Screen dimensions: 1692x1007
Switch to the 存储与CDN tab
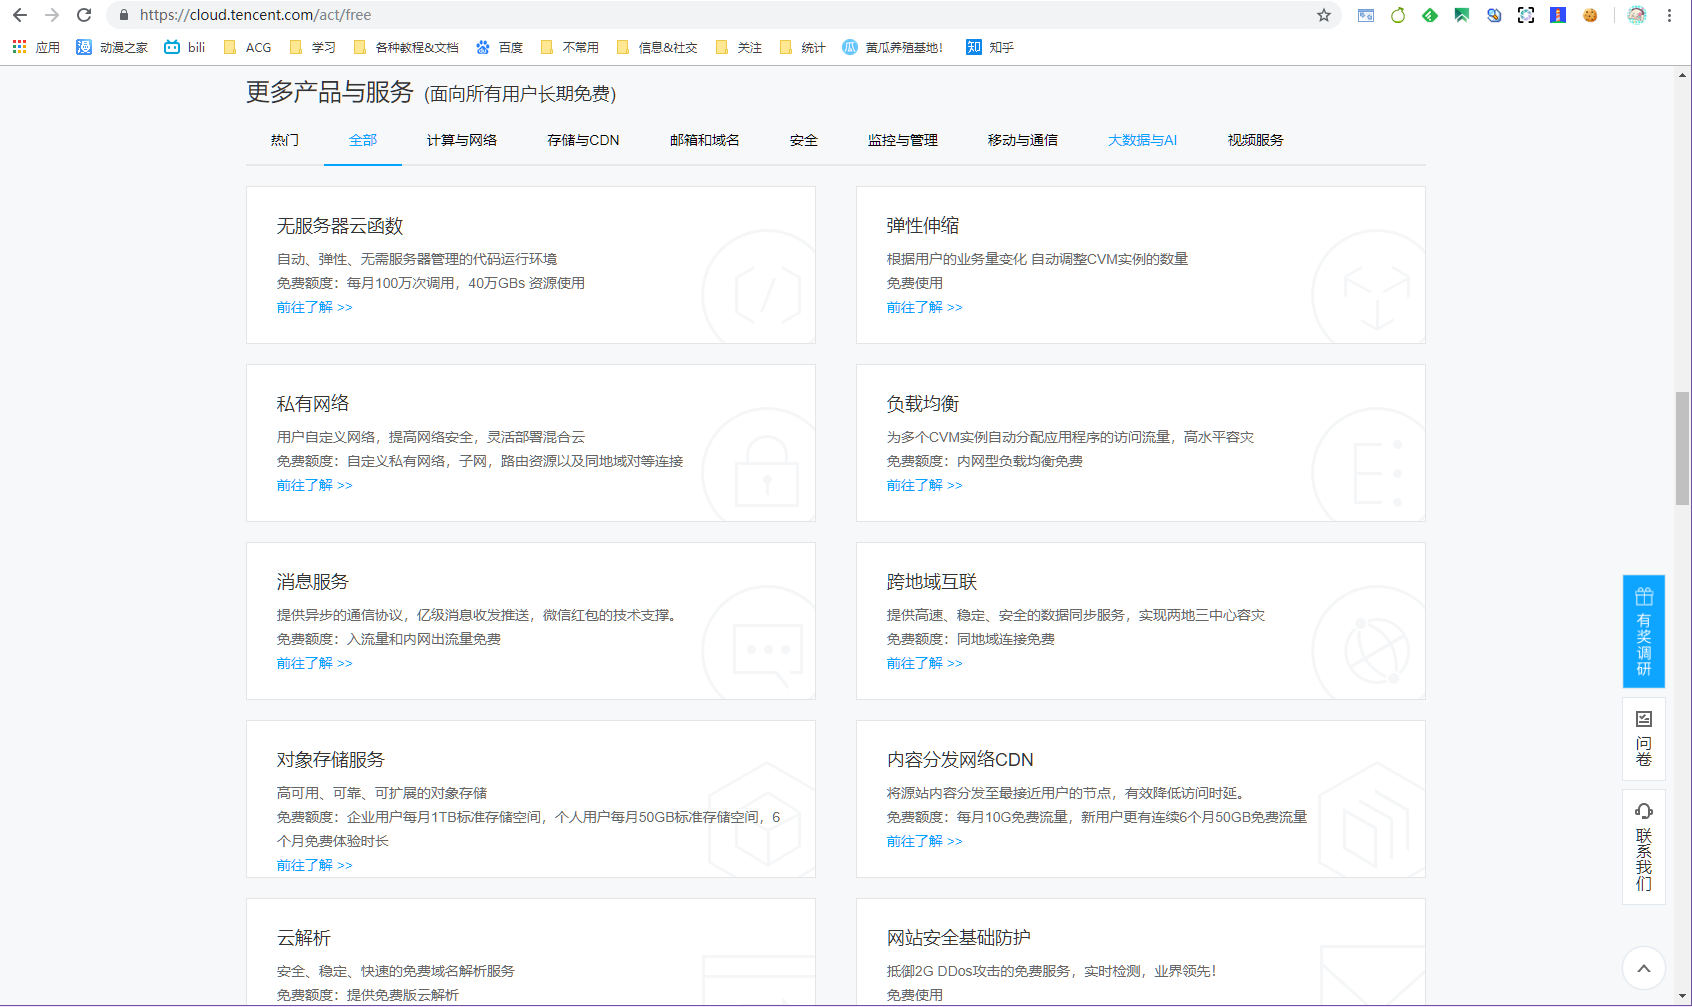point(583,140)
